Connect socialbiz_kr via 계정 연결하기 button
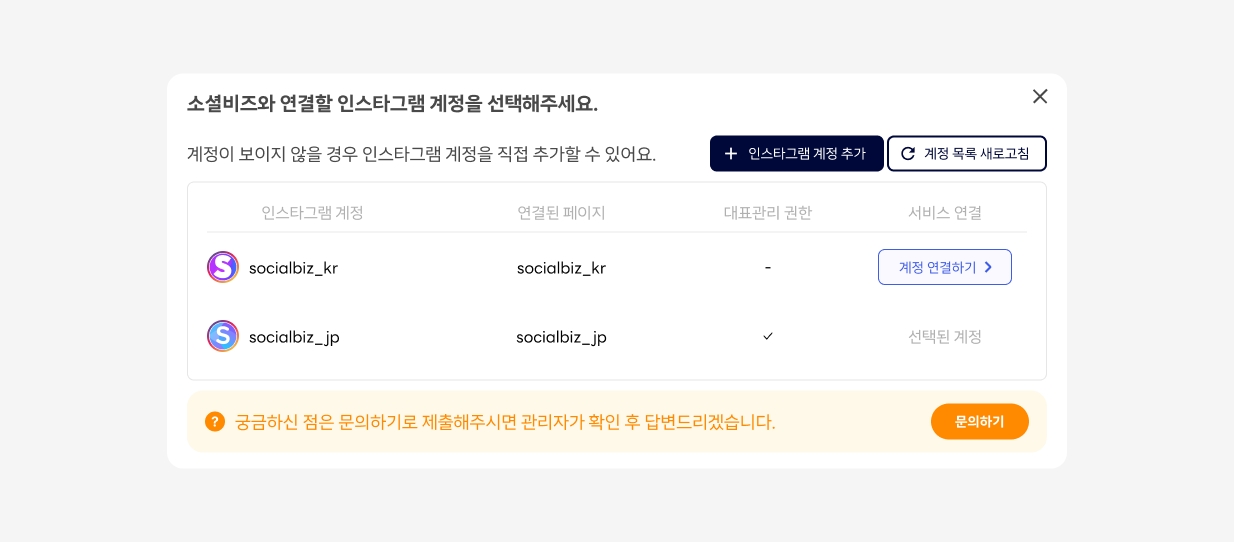This screenshot has height=542, width=1234. (944, 267)
